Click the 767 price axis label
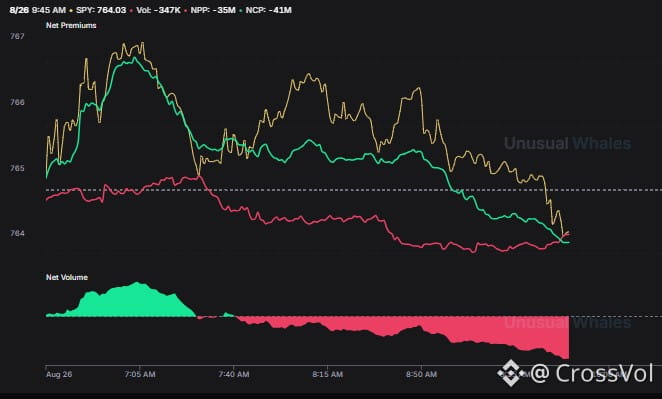Screen dimensions: 662x399 point(17,36)
